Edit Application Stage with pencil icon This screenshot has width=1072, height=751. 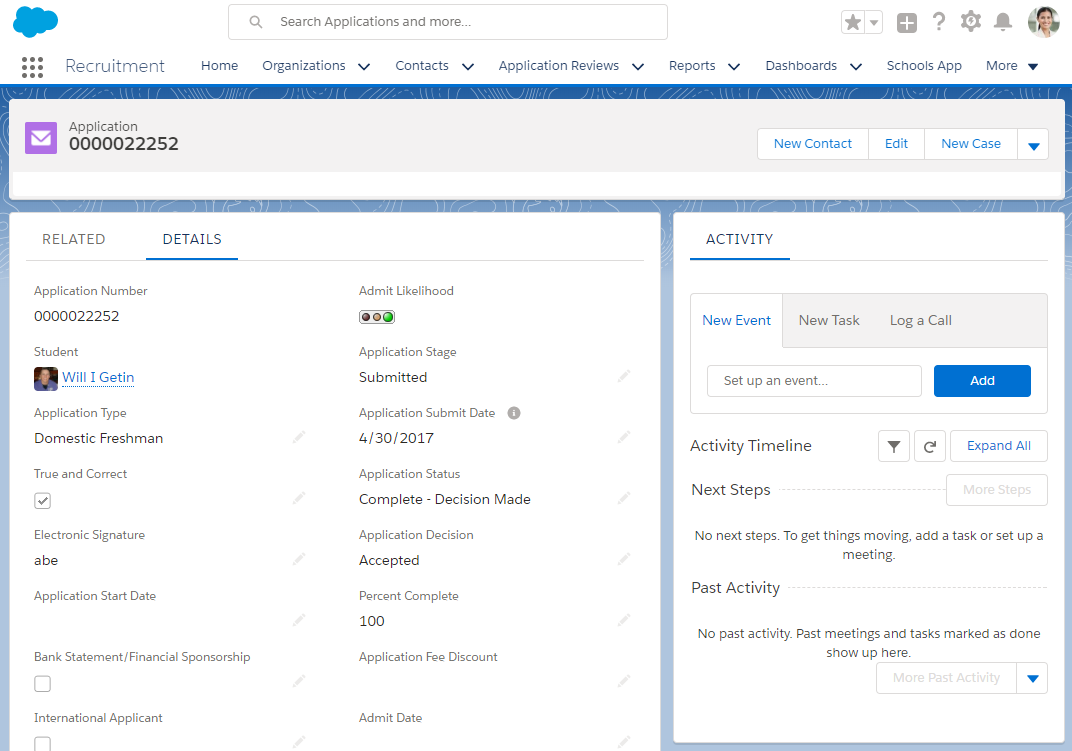(x=624, y=377)
